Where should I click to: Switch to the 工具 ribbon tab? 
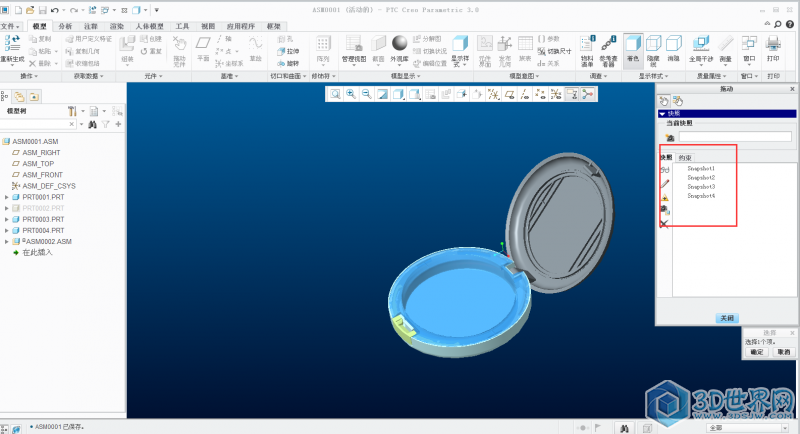182,26
